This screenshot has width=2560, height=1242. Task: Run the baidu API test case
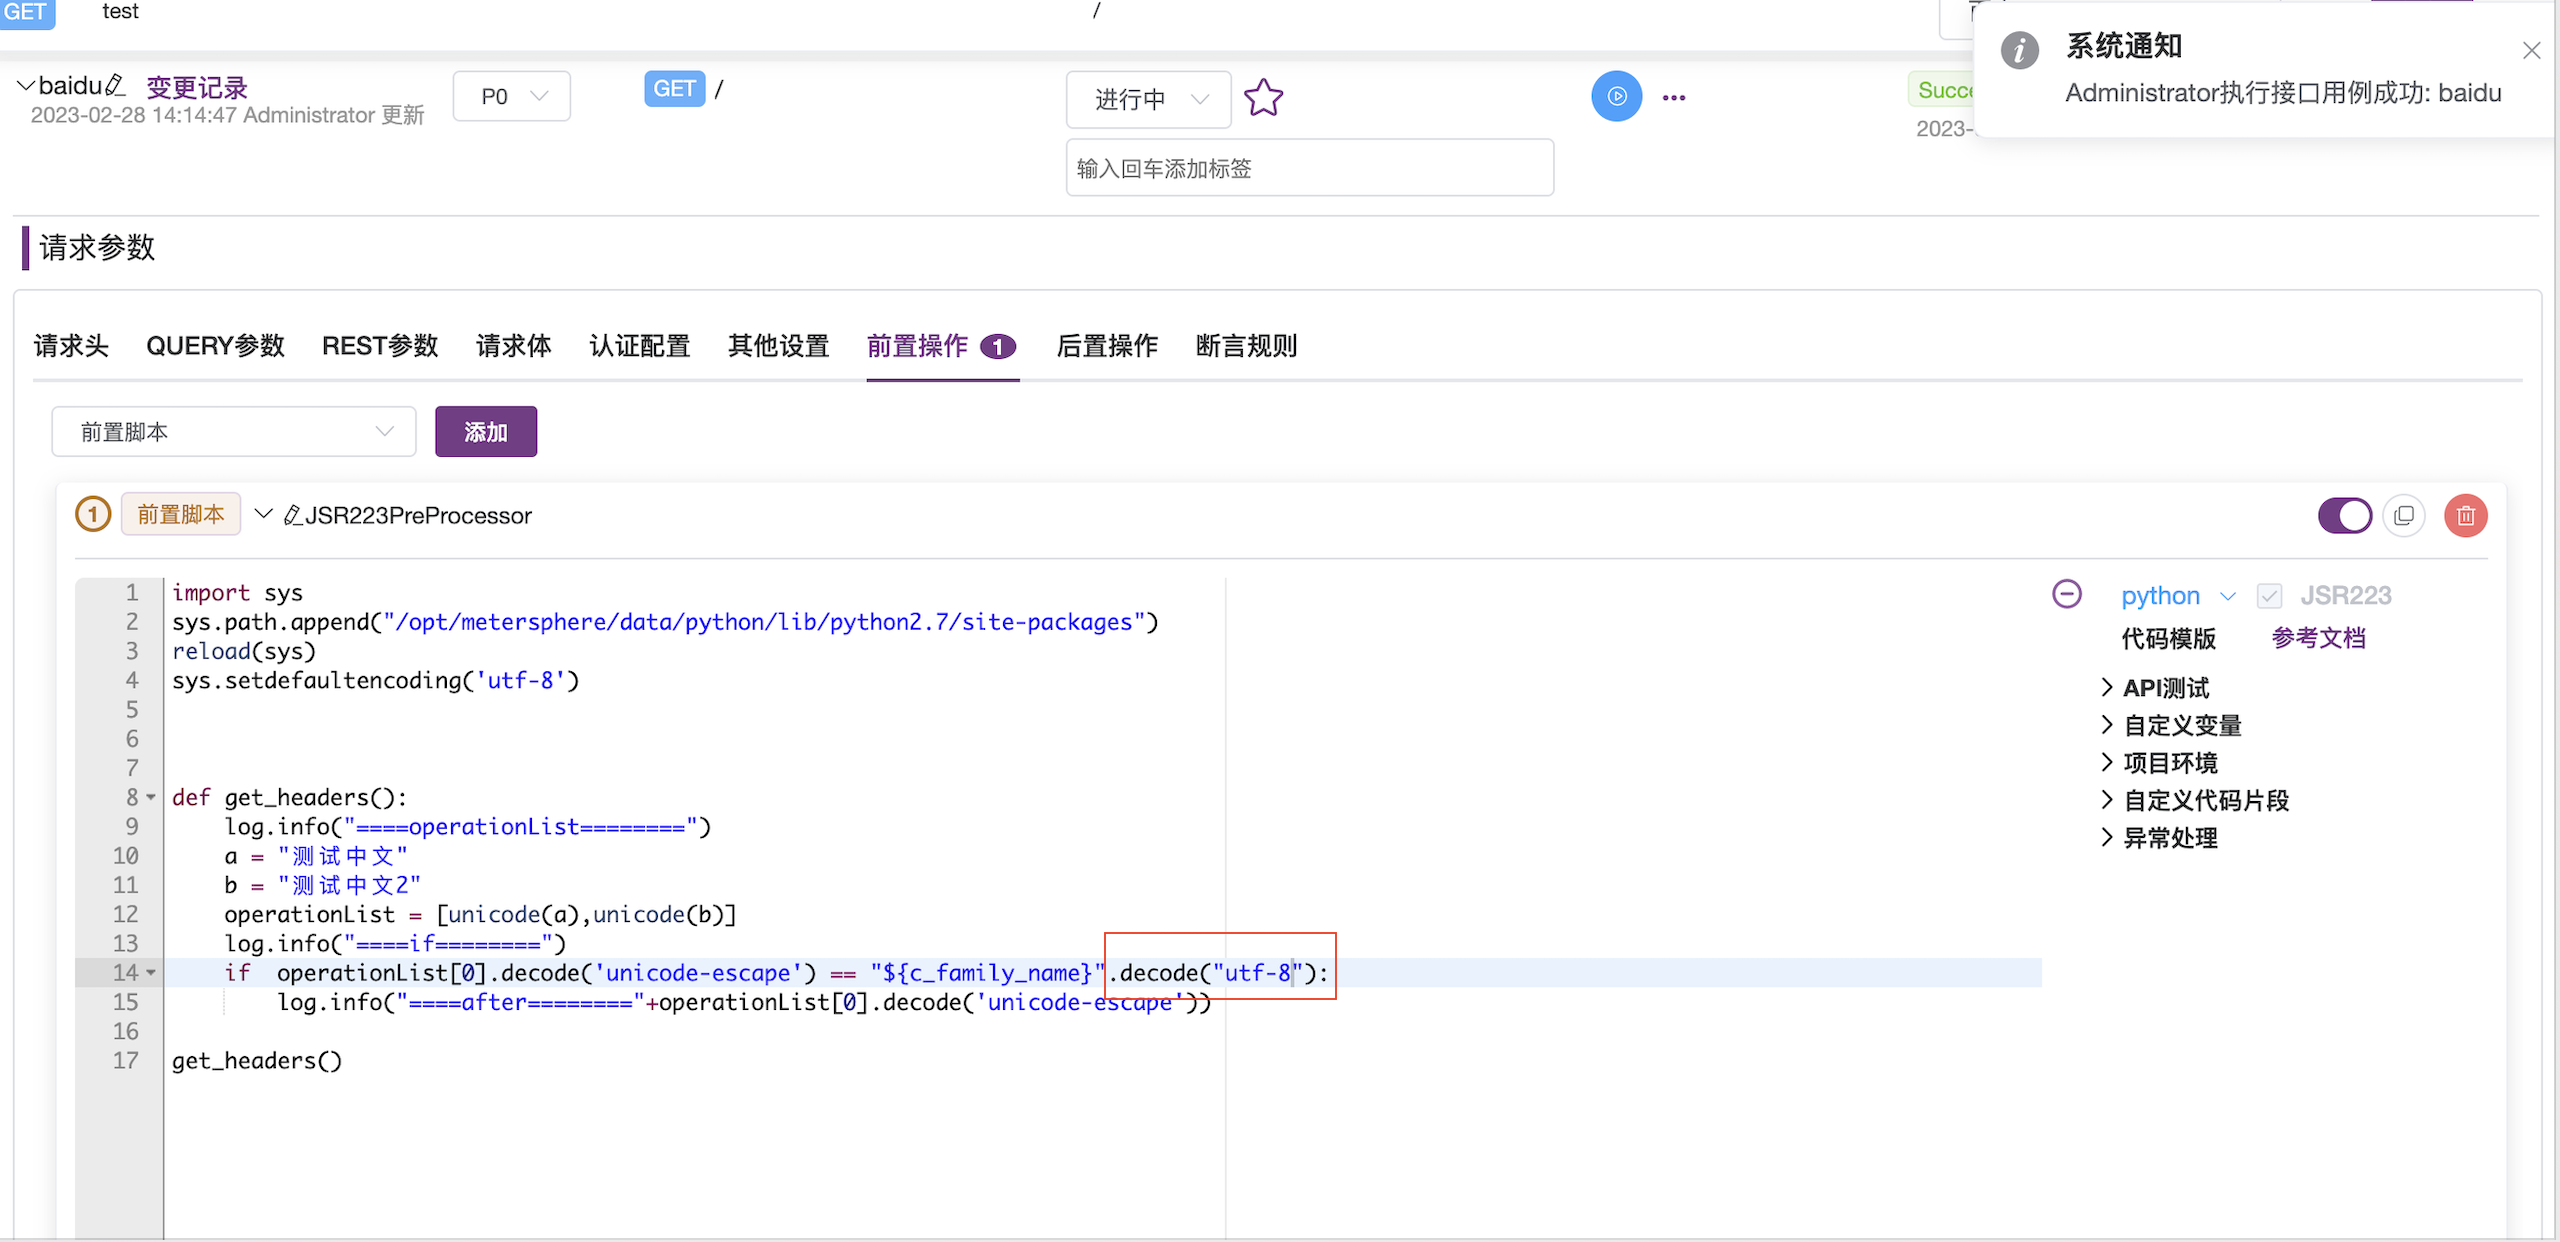(x=1615, y=96)
